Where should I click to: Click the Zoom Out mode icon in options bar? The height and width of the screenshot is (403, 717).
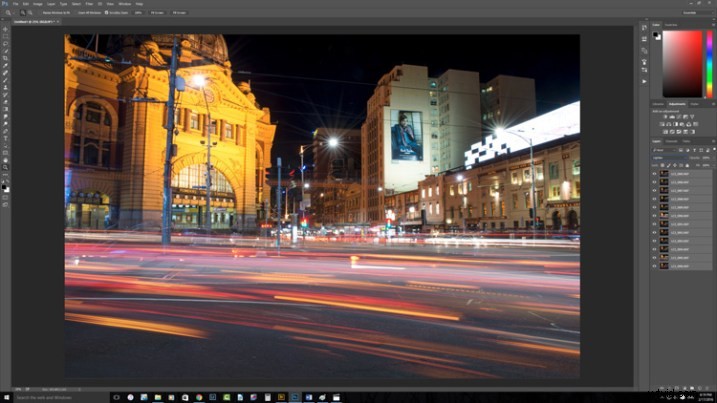click(x=30, y=13)
